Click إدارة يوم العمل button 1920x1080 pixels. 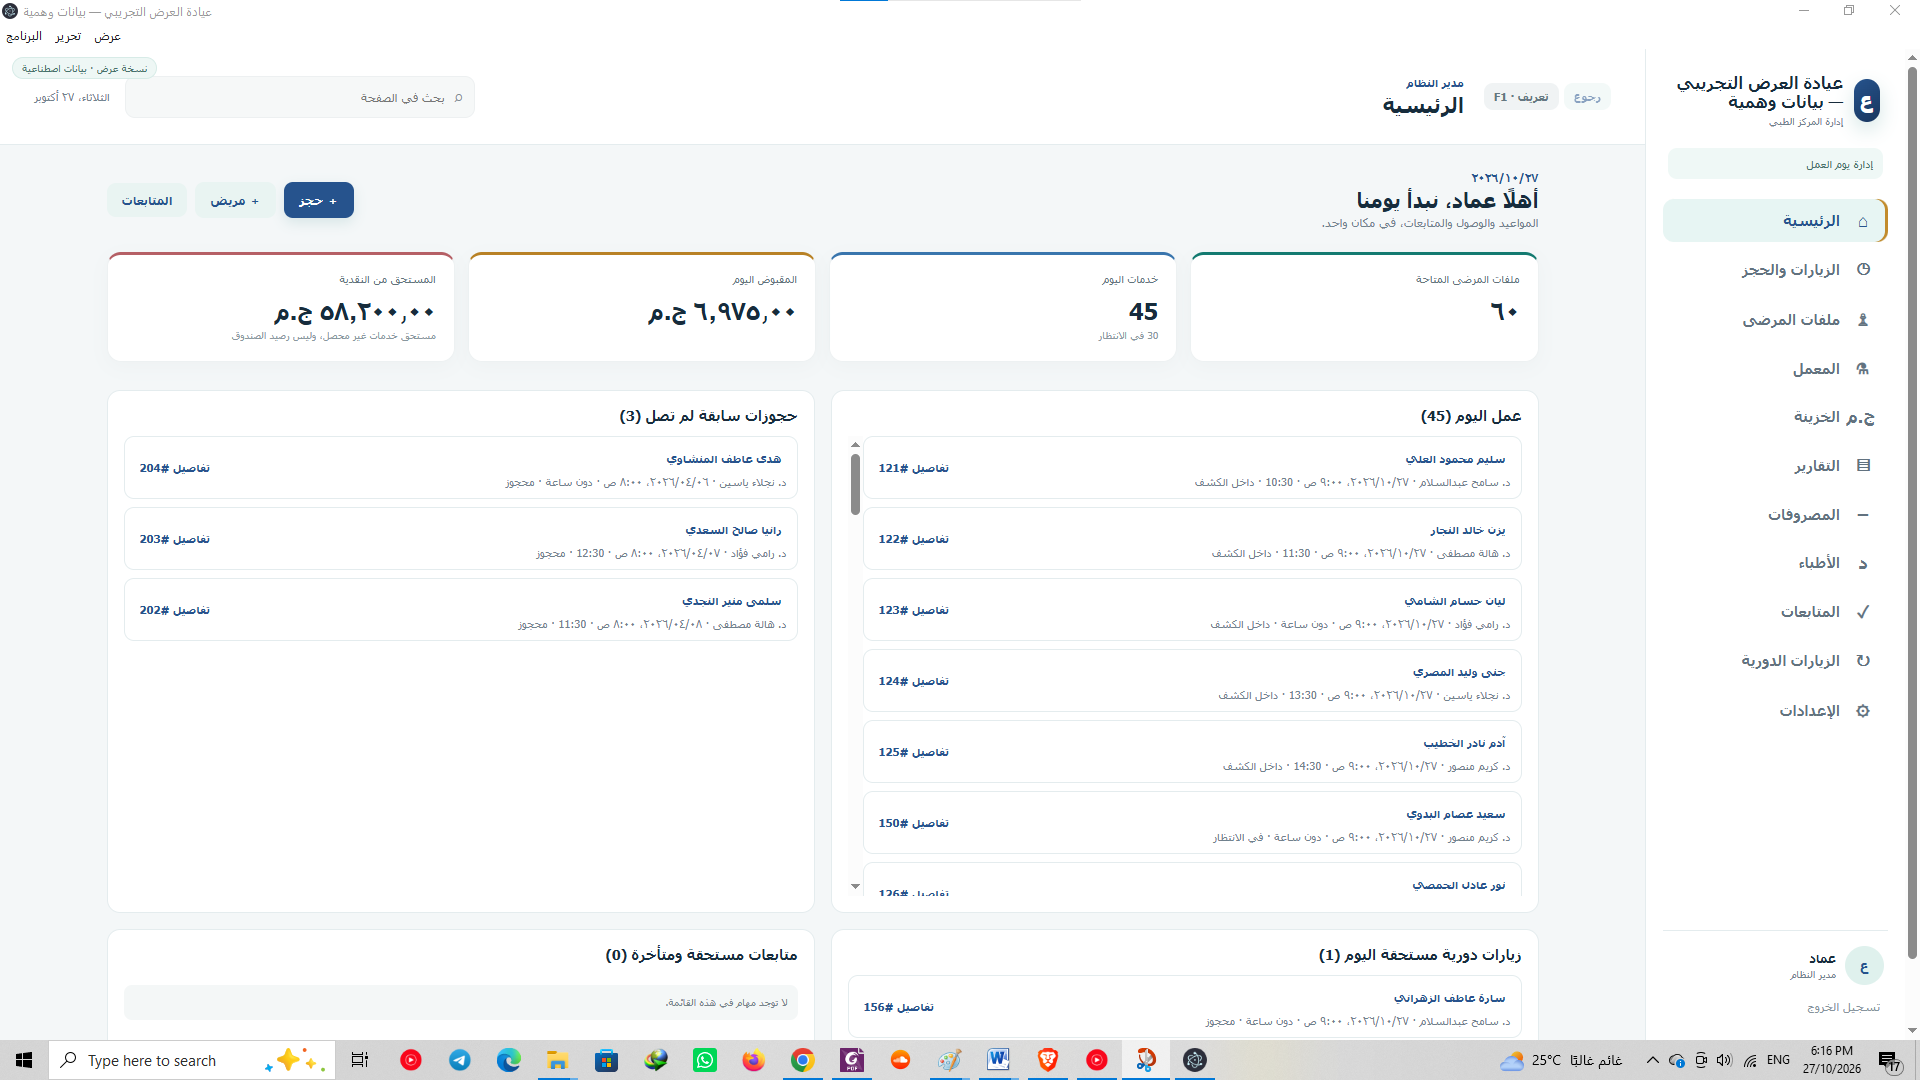point(1775,165)
